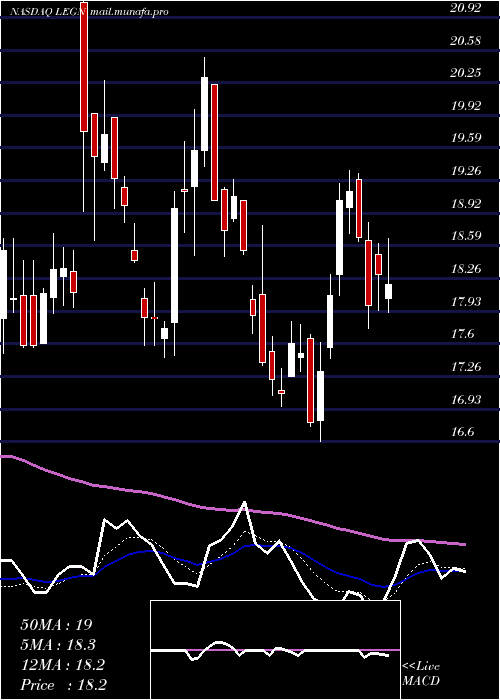Select the 20.92 price axis label
500x700 pixels.
[466, 8]
